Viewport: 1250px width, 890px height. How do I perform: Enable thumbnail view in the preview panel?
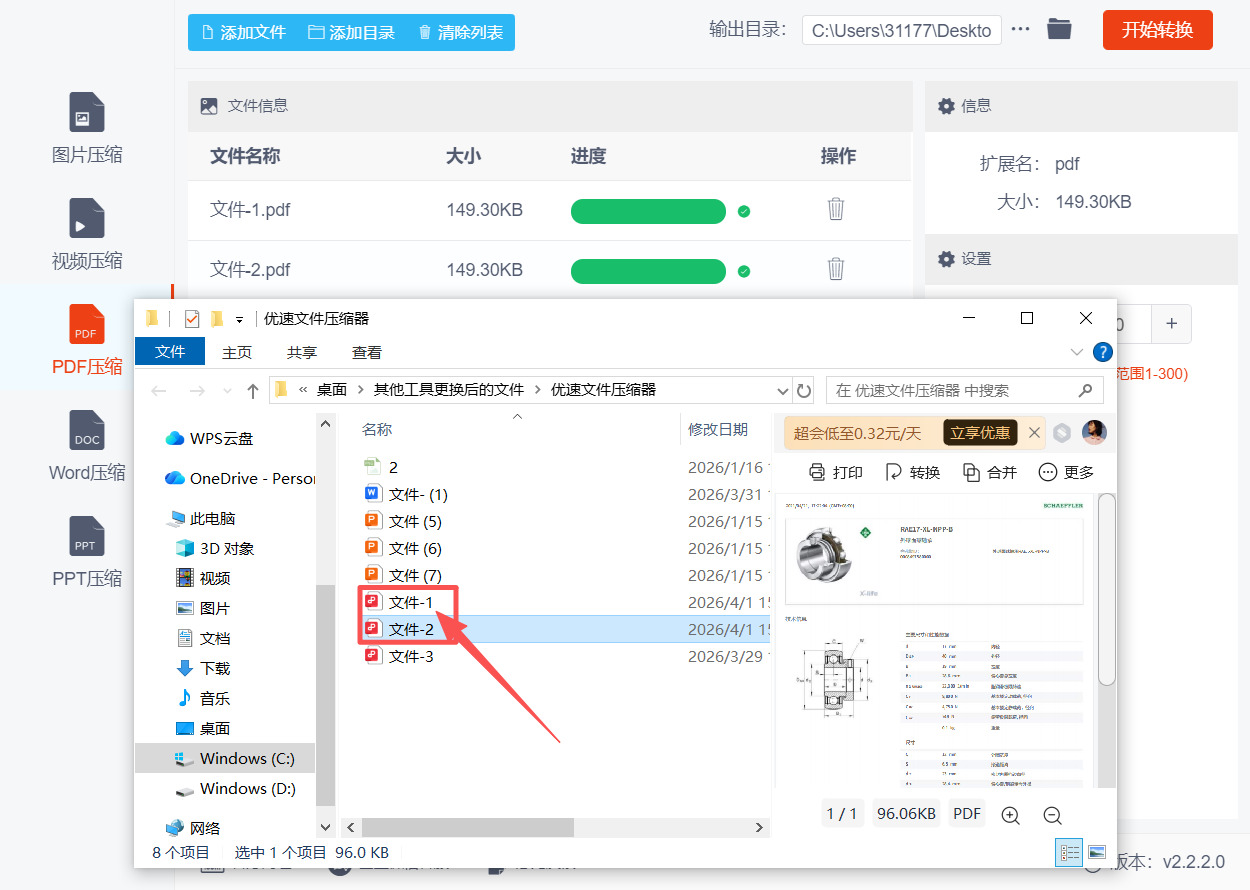pos(1099,852)
